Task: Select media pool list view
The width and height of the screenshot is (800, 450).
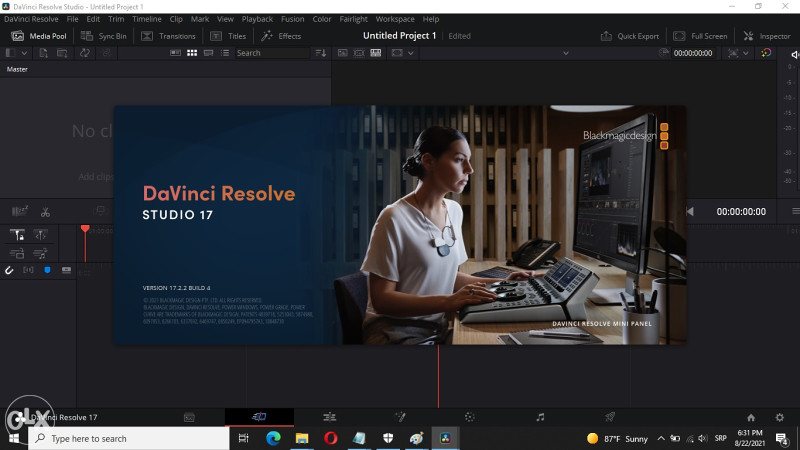Action: 225,53
